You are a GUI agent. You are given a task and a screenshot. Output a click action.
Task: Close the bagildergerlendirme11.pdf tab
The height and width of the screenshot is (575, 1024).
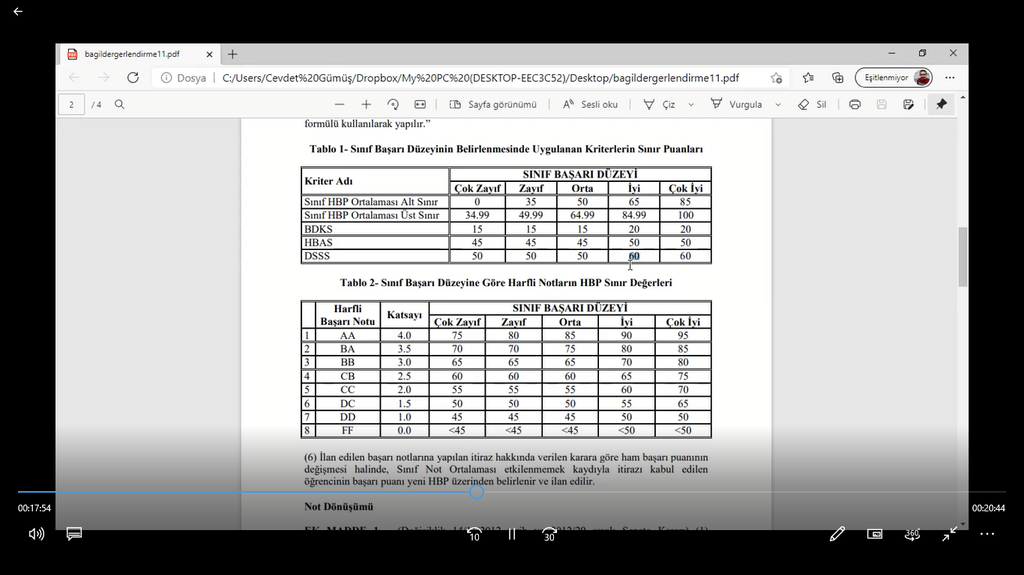click(209, 54)
